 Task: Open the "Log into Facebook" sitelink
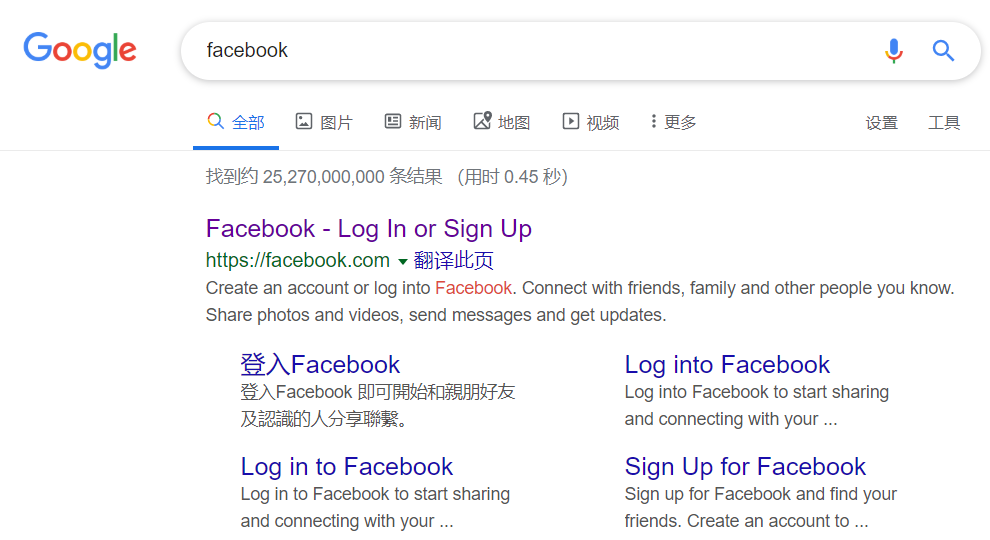click(727, 364)
